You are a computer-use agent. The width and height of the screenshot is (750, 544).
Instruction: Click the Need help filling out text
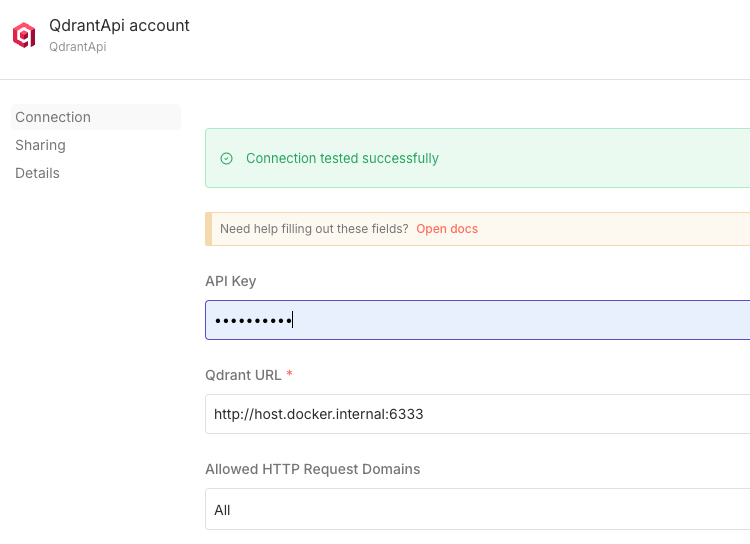(x=314, y=229)
